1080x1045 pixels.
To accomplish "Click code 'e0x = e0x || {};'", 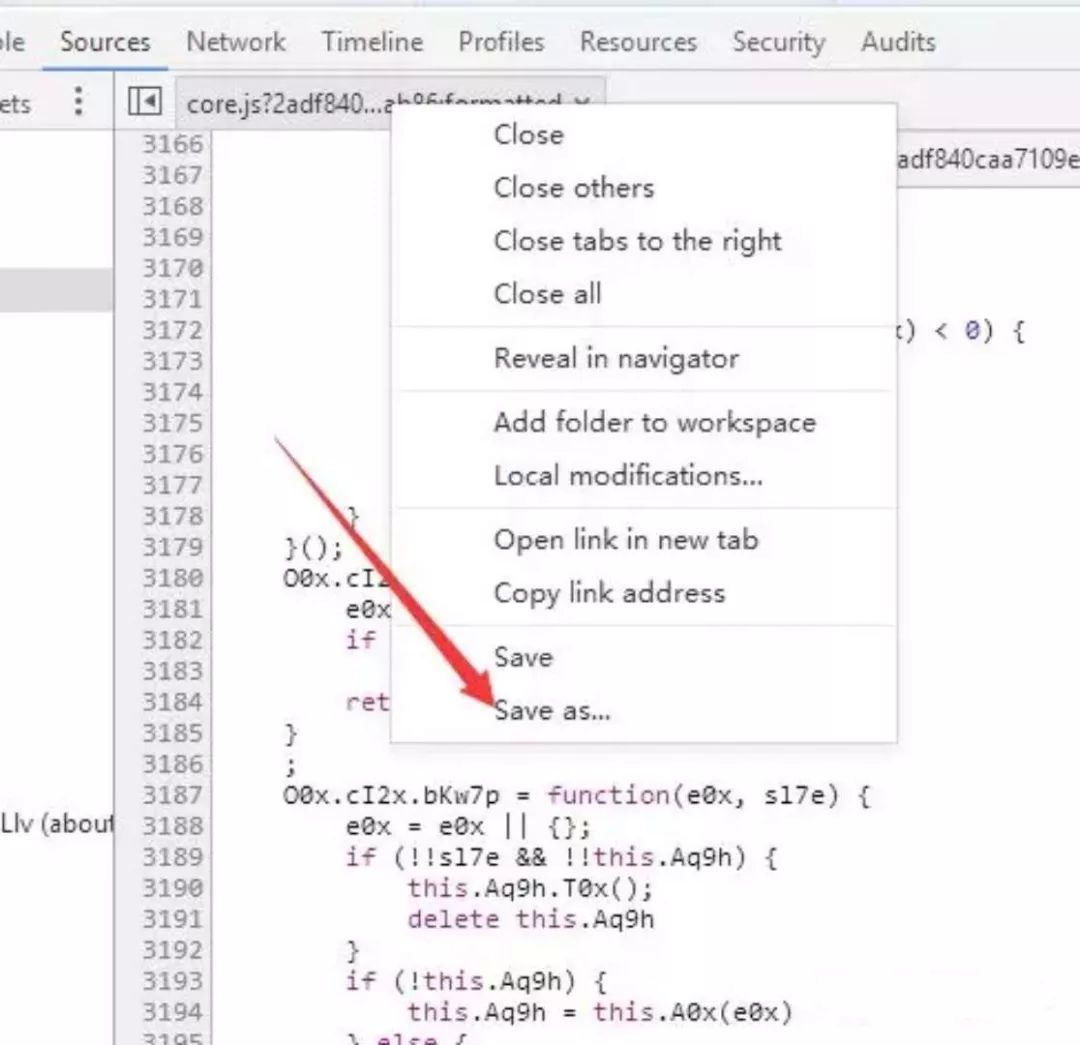I will pos(468,826).
